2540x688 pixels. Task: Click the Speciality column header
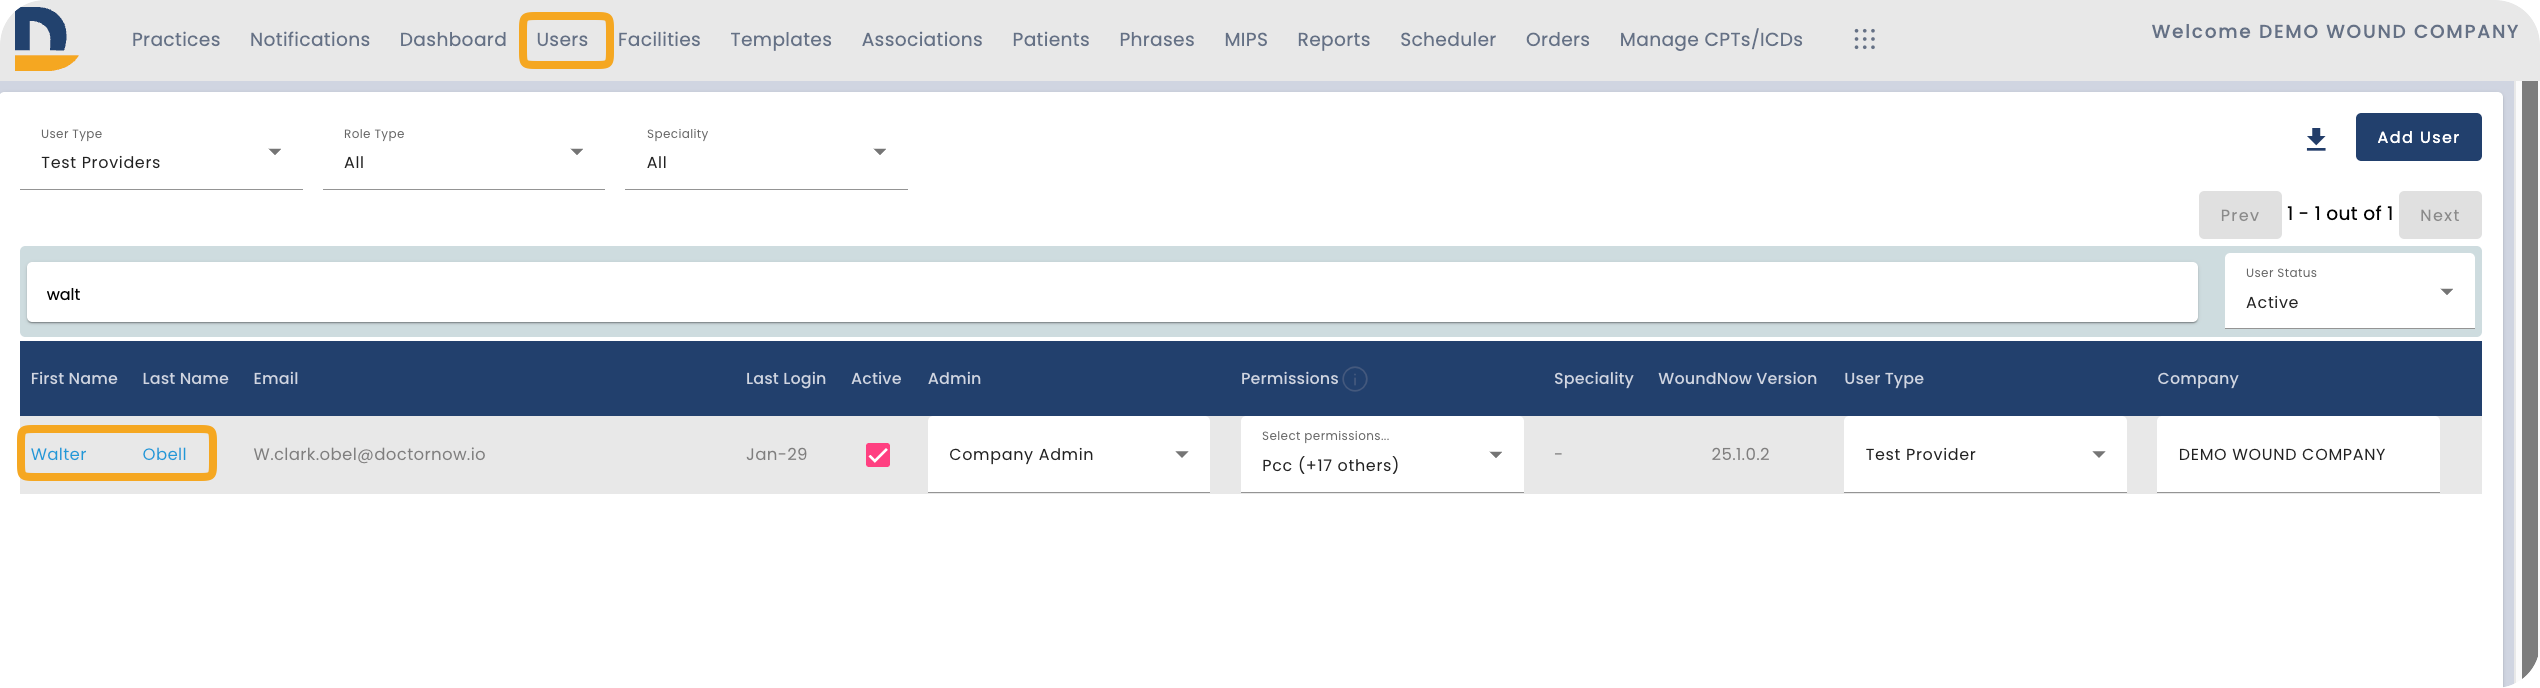(x=1593, y=378)
